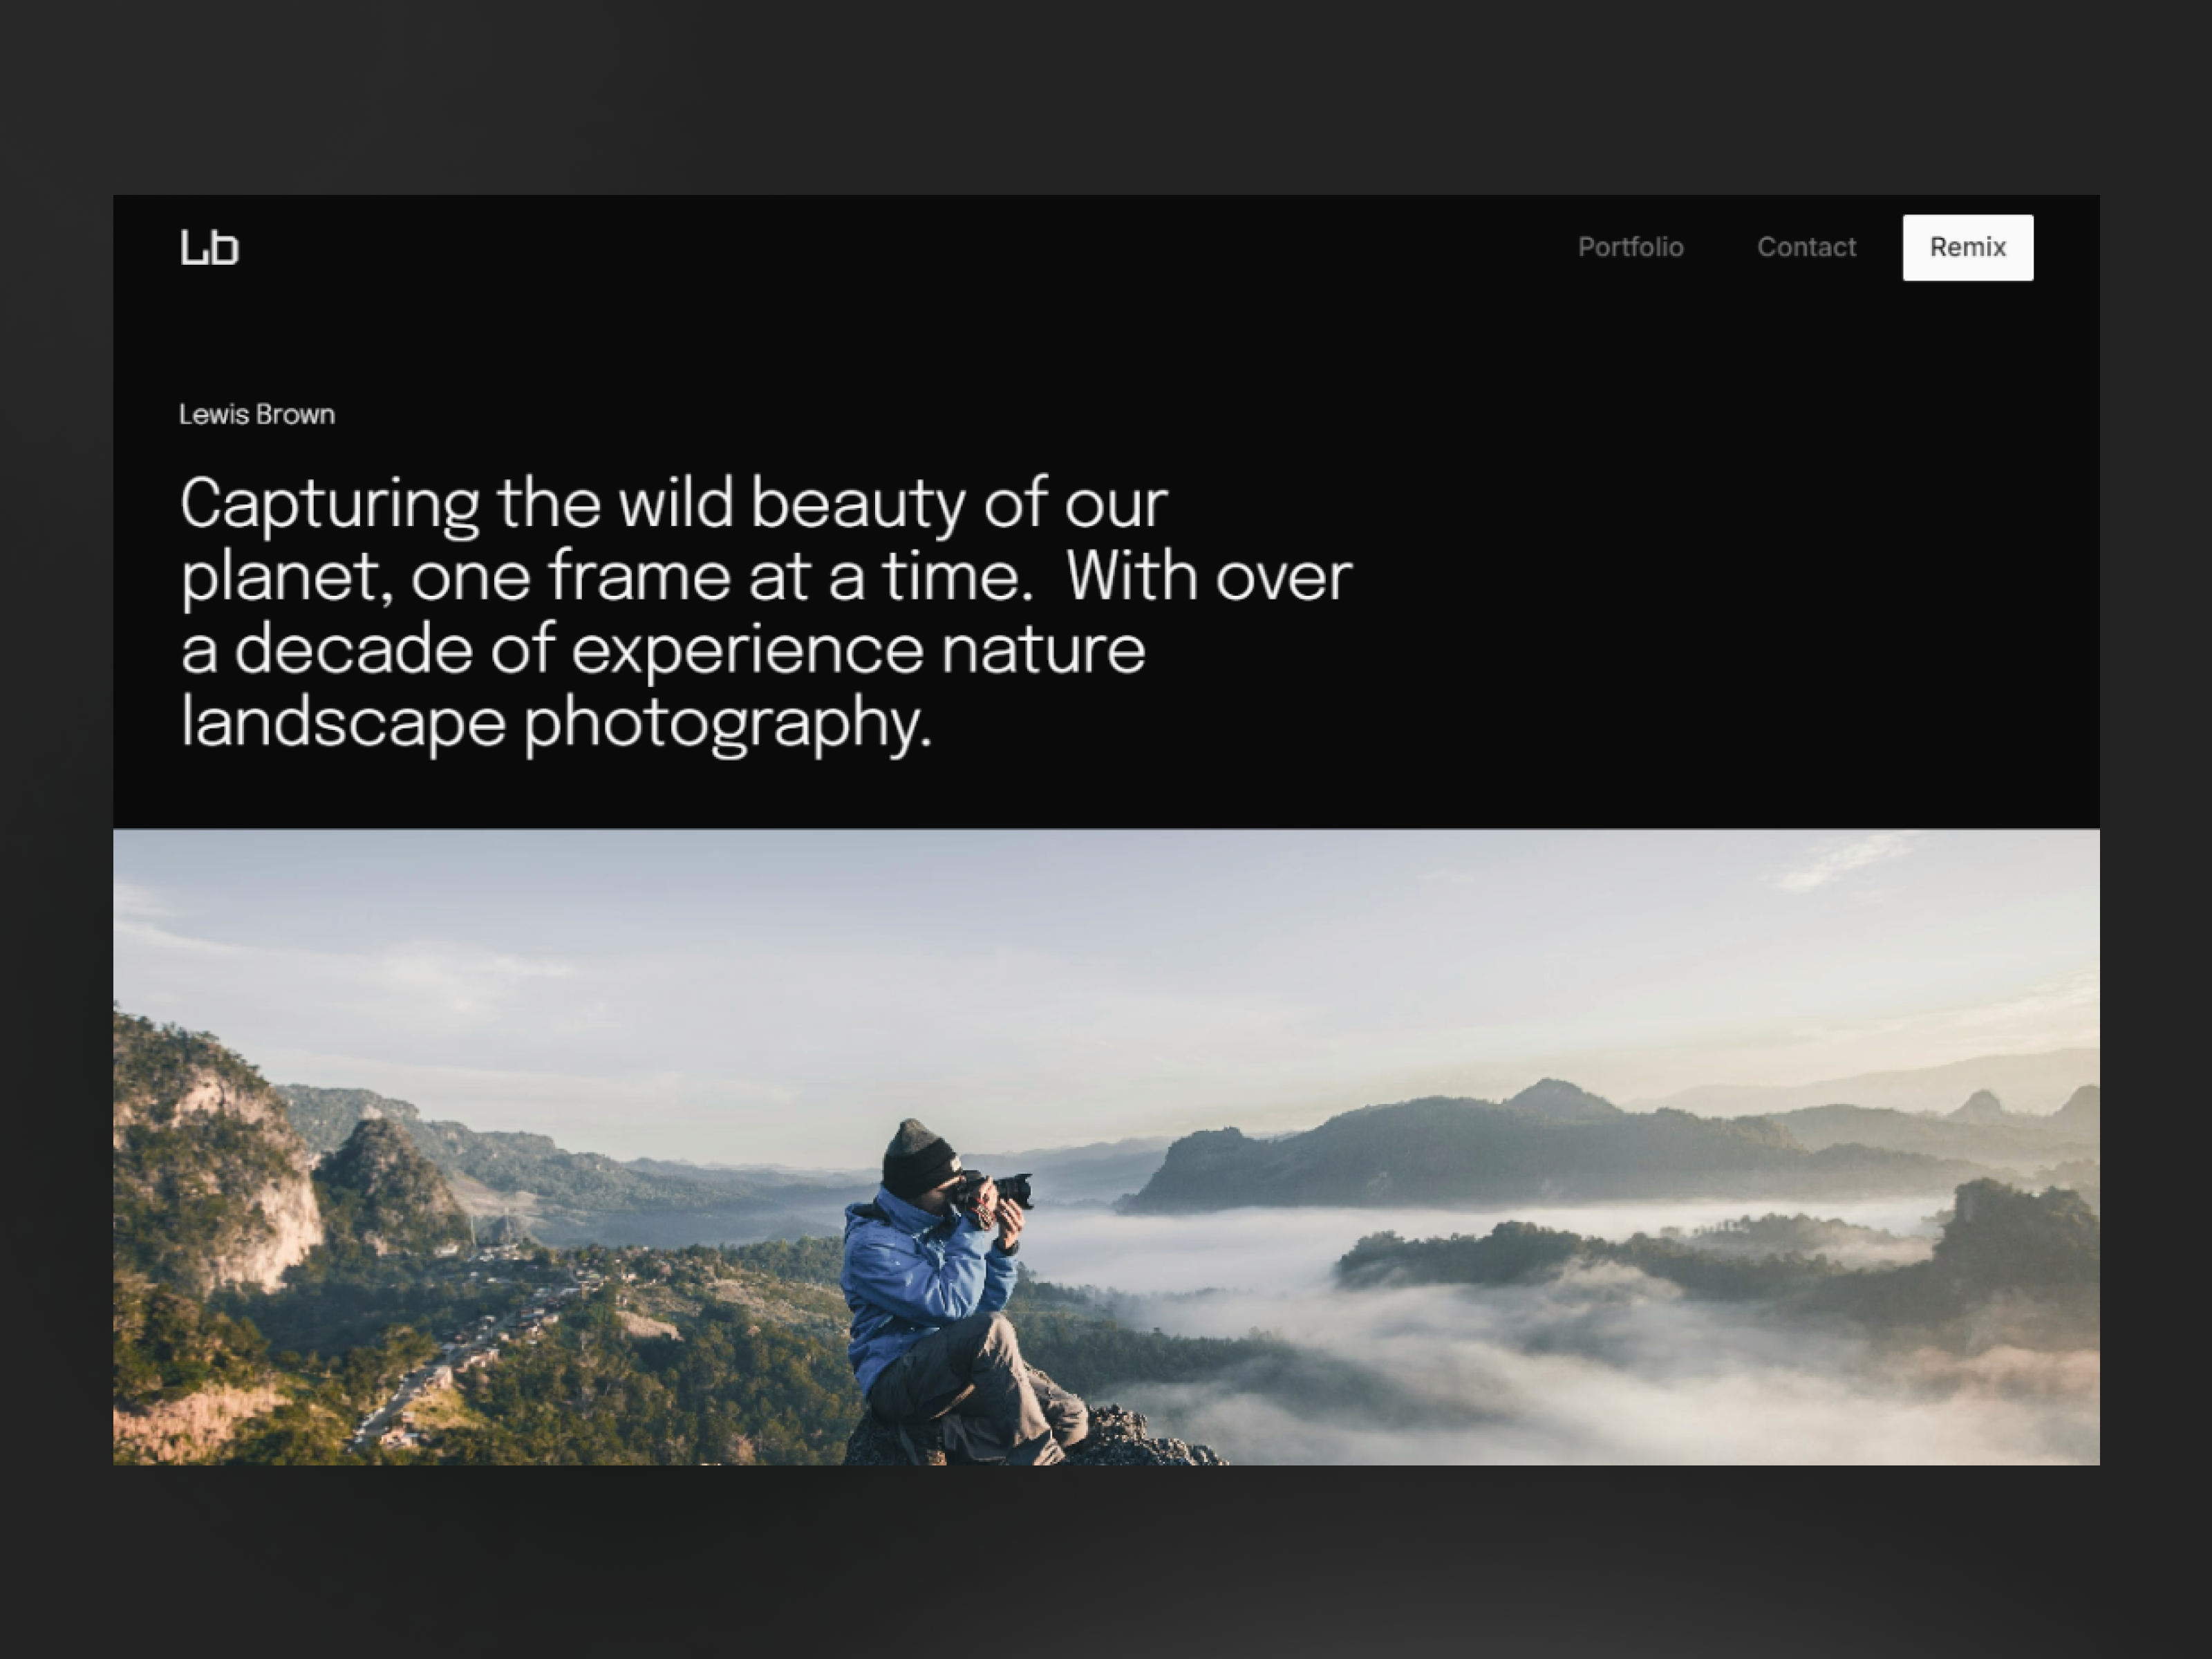This screenshot has width=2212, height=1659.
Task: Open the homepage via the Lb brand mark
Action: pyautogui.click(x=210, y=247)
